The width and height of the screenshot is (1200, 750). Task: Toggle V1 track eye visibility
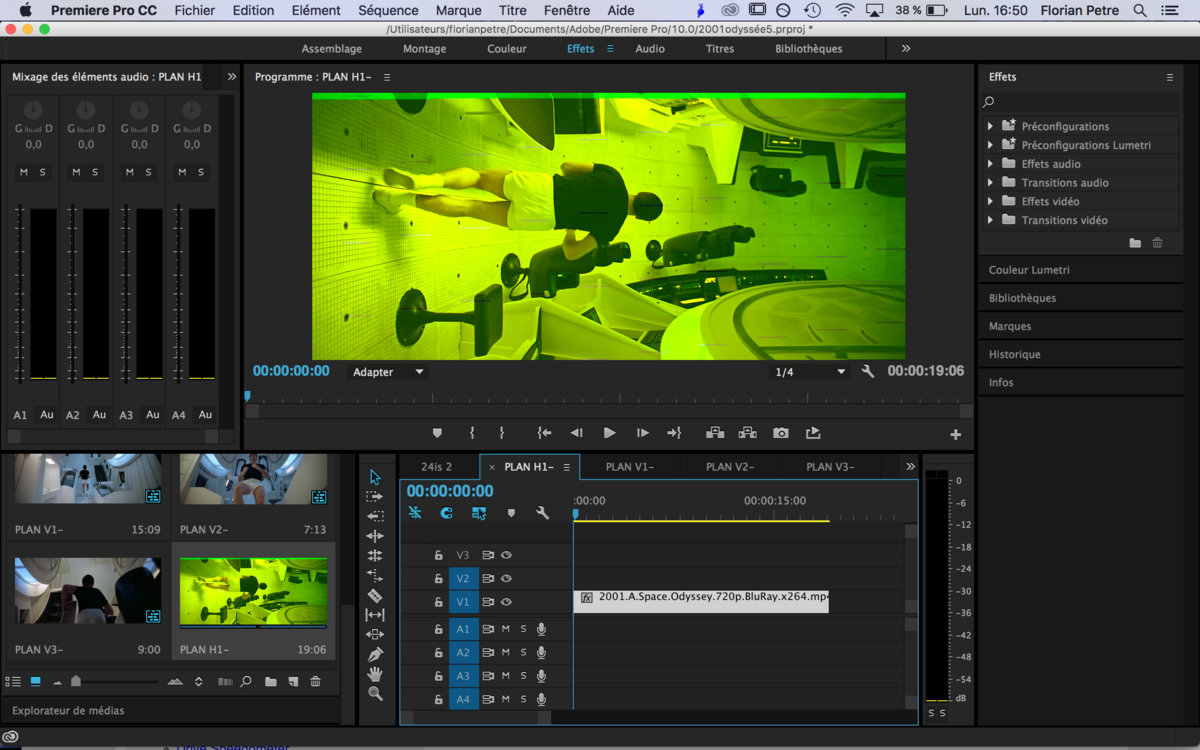click(506, 602)
